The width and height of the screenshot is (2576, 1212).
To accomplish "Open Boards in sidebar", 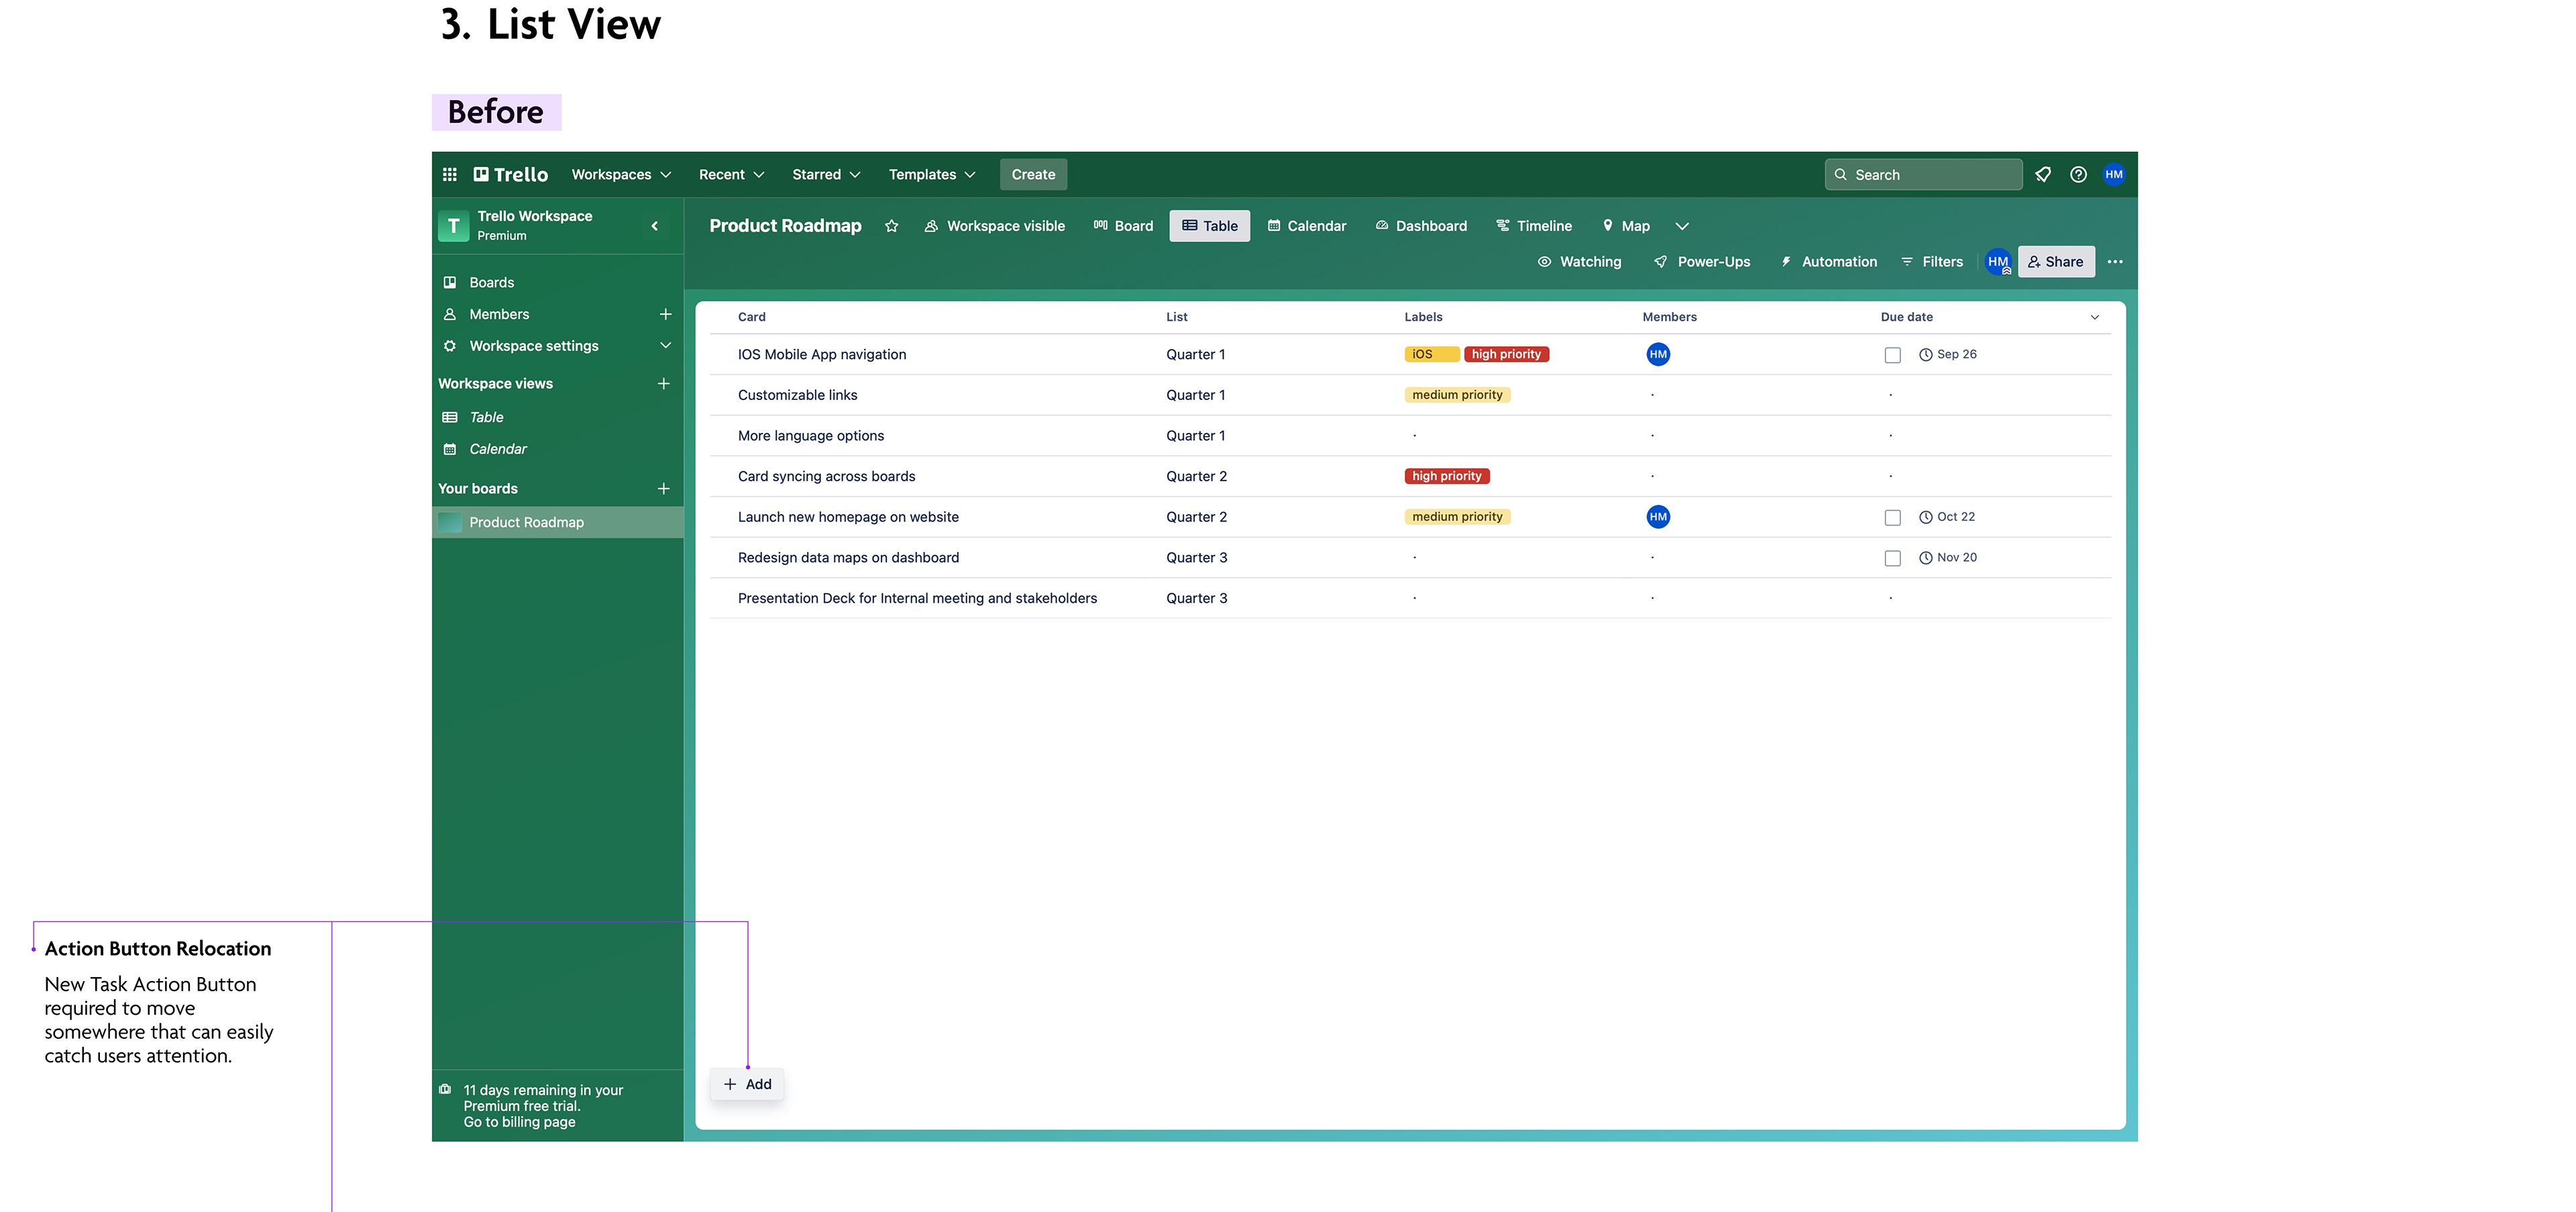I will point(558,282).
